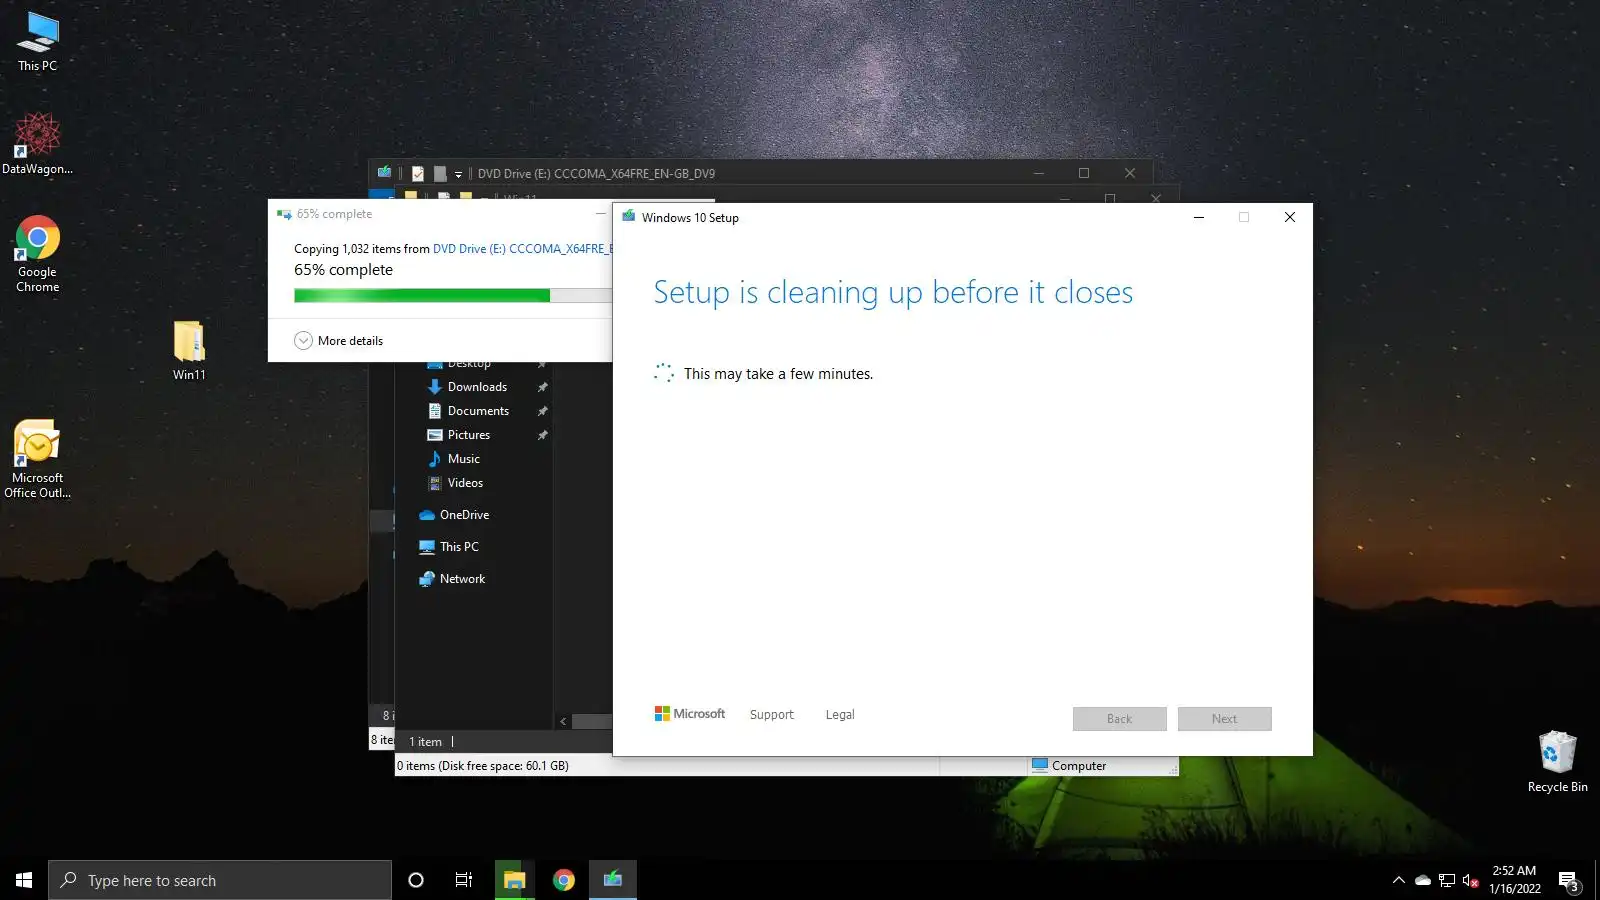Click the "65% complete" text in copy dialog
Screen dimensions: 1600x900
pyautogui.click(x=343, y=270)
